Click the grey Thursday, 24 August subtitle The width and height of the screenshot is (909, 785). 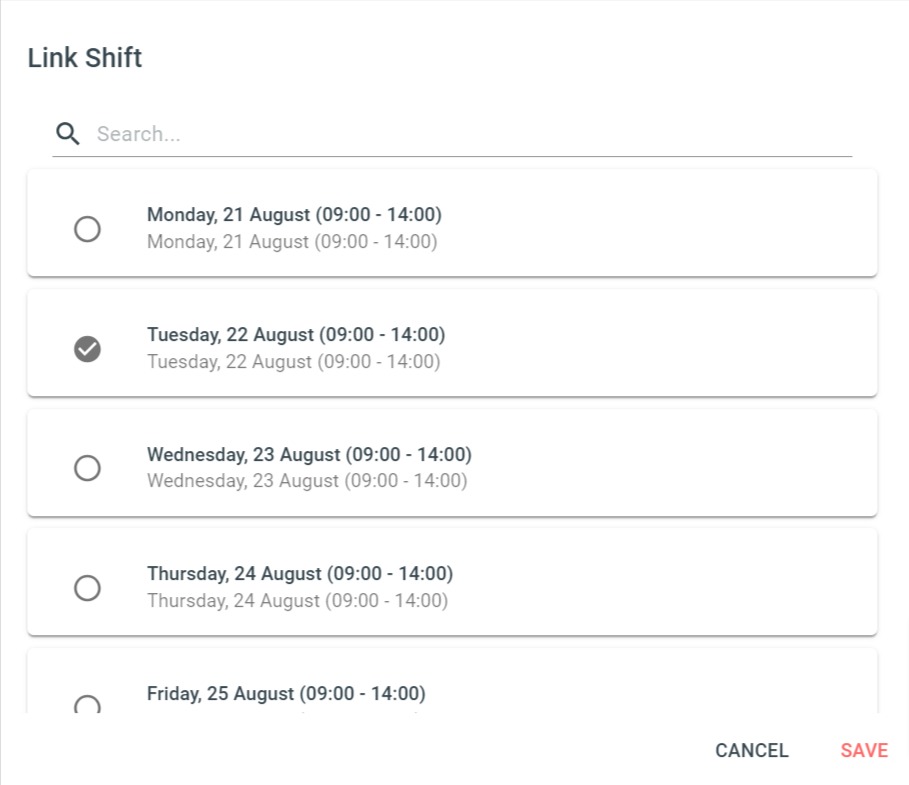pos(297,601)
